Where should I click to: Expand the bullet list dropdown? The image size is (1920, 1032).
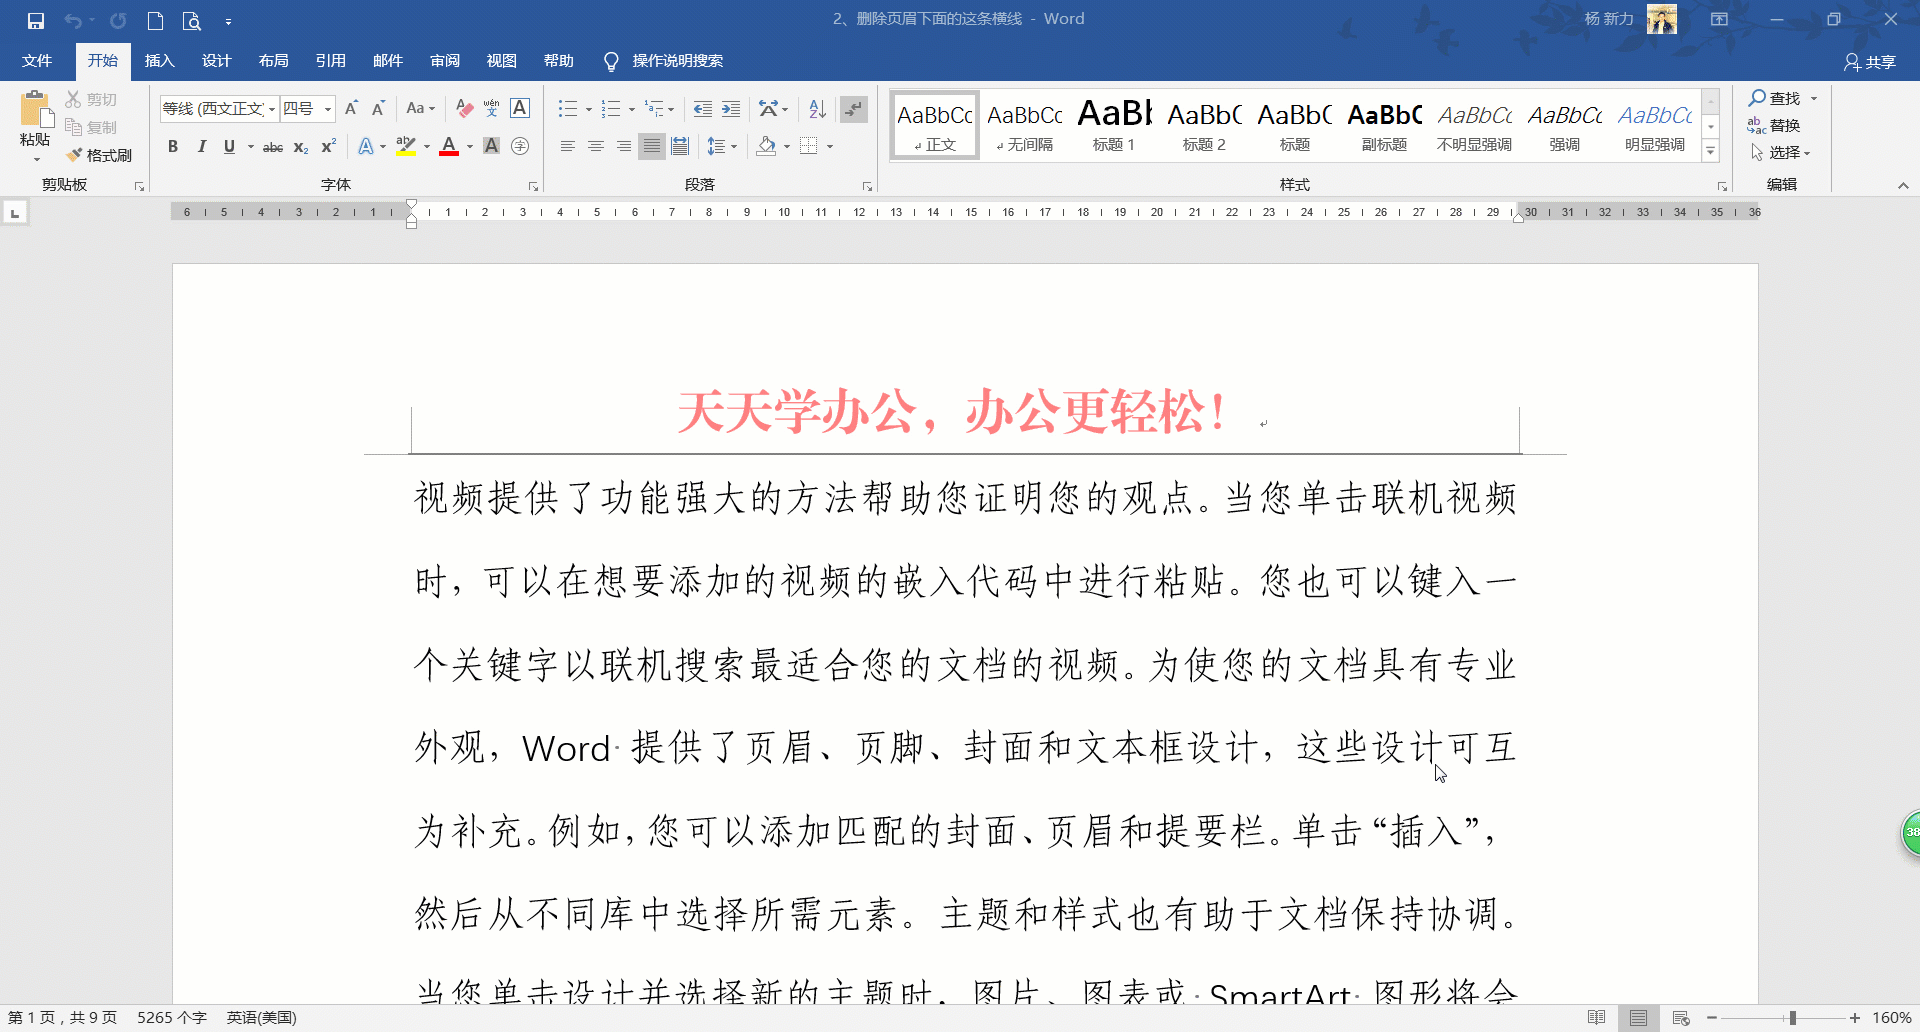click(588, 109)
